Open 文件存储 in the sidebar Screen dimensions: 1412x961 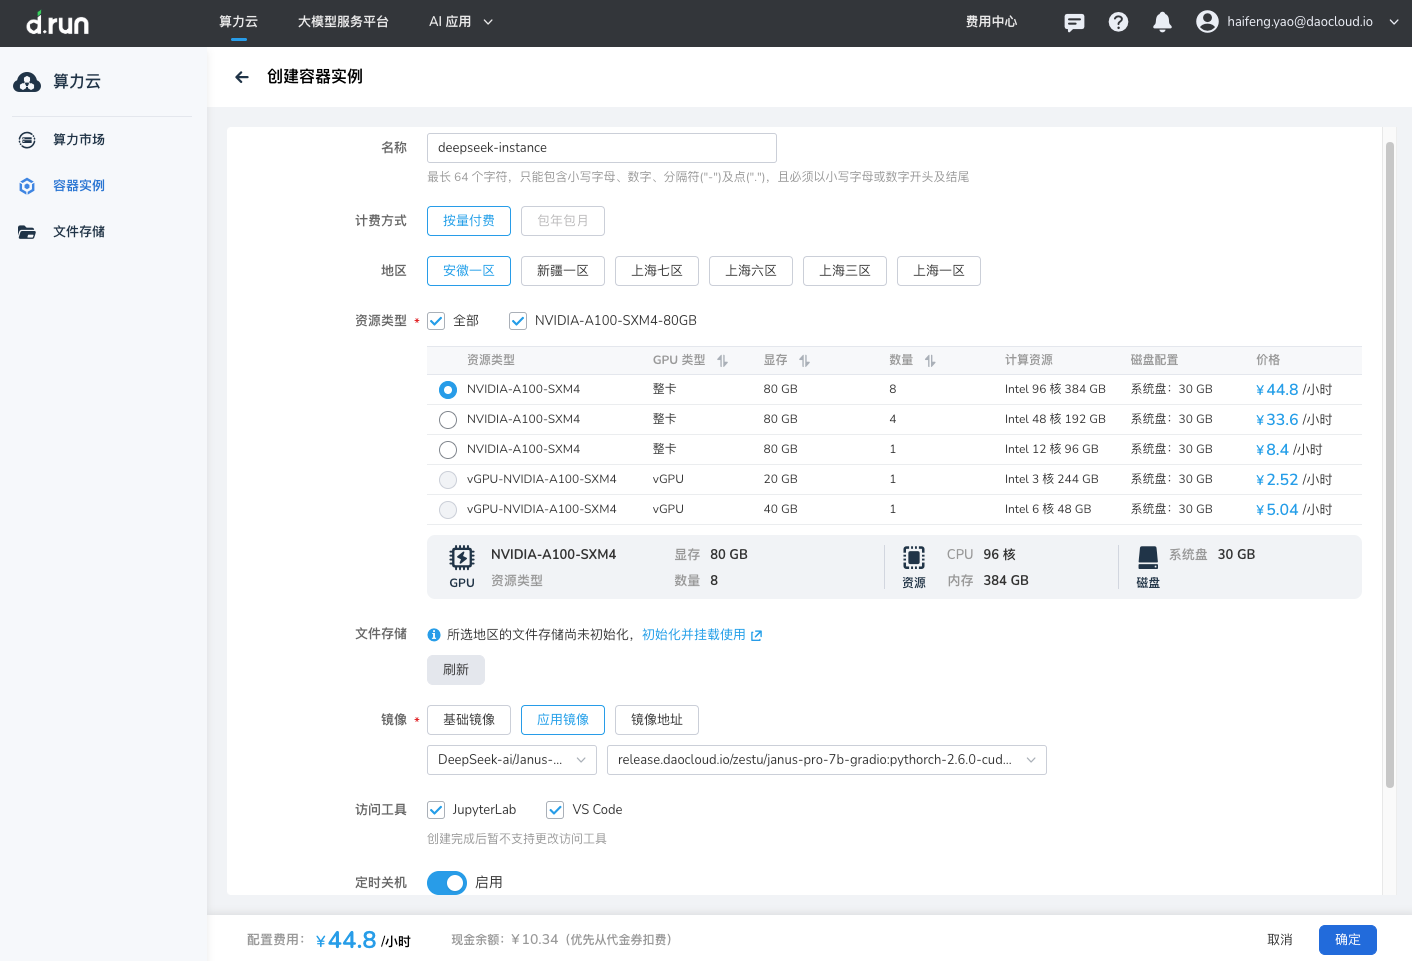(x=79, y=232)
